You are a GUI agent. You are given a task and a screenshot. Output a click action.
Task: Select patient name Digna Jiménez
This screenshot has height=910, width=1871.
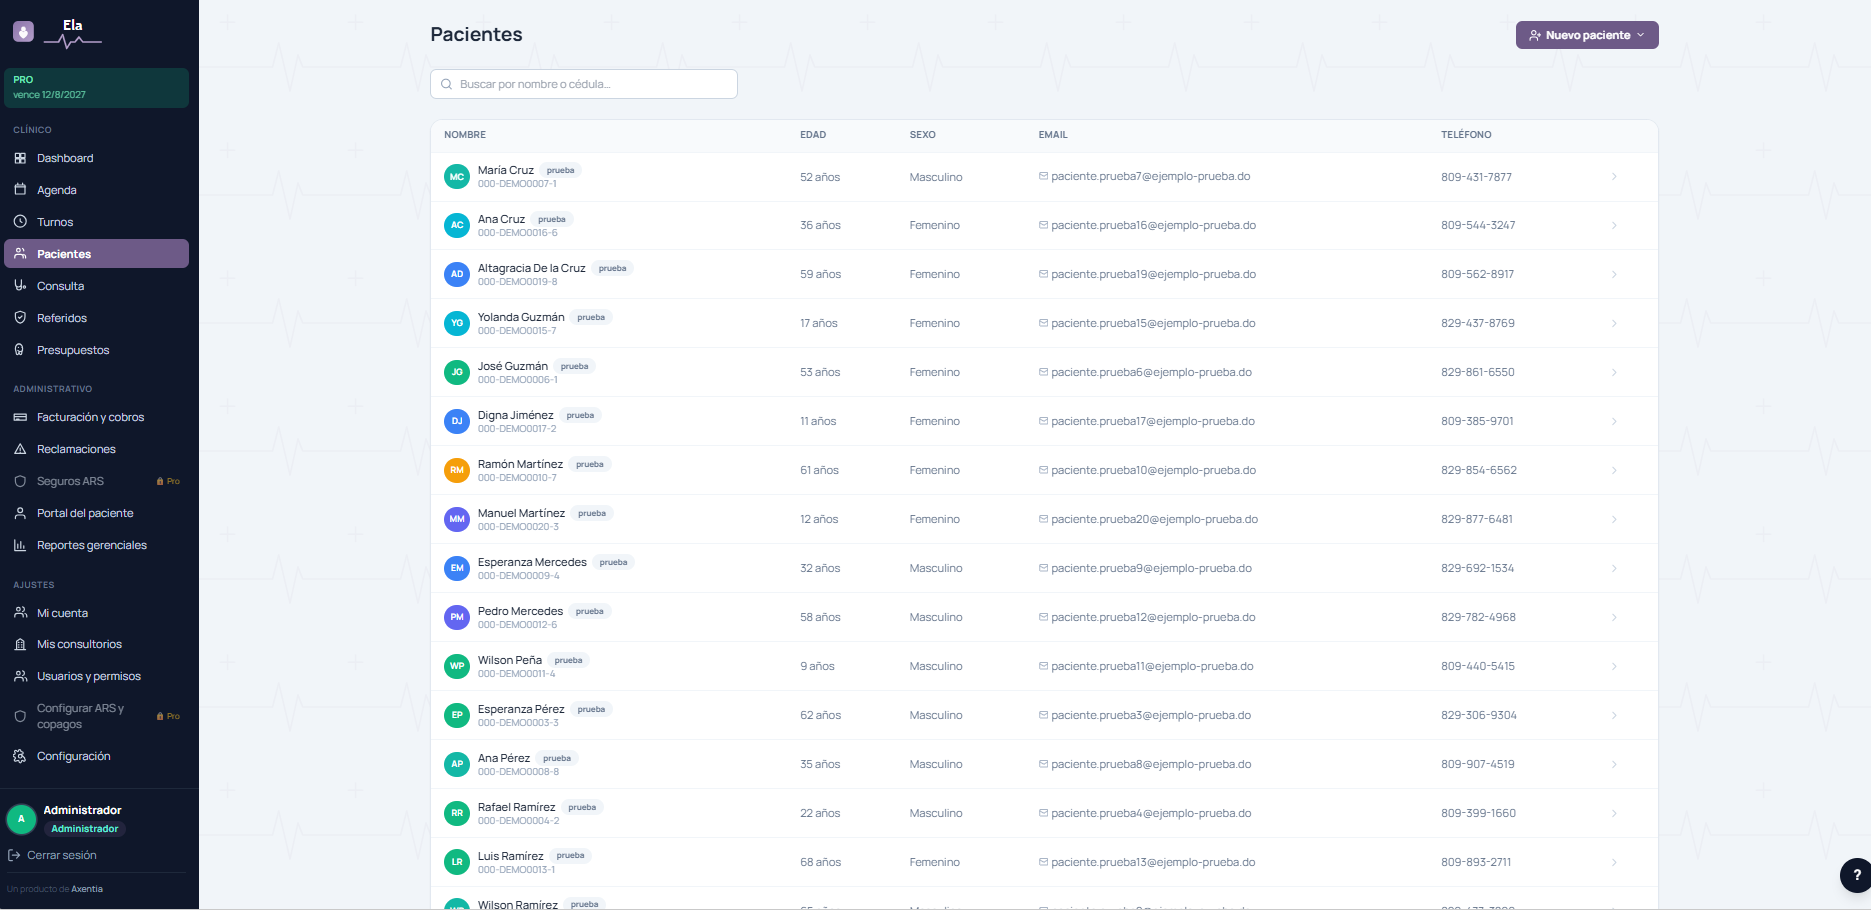click(x=515, y=415)
